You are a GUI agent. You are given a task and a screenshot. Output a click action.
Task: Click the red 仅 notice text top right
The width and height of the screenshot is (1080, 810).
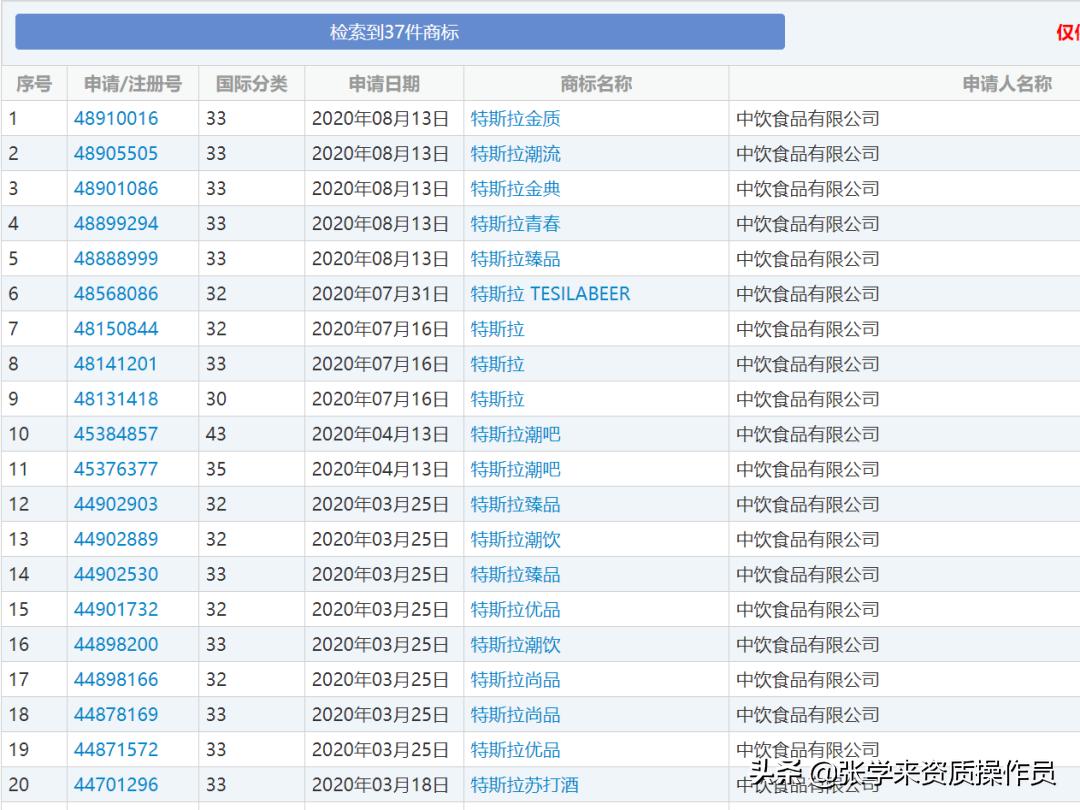[1070, 31]
